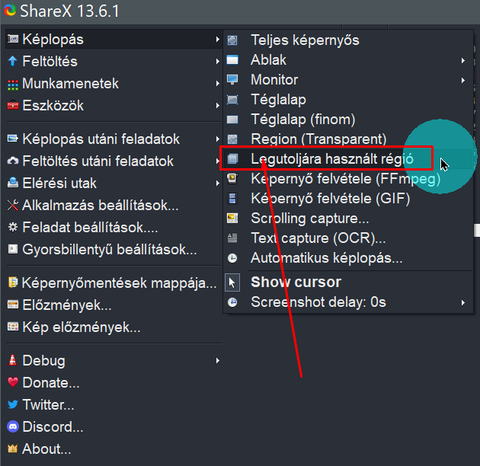The width and height of the screenshot is (480, 466).
Task: Toggle the Show cursor option
Action: point(348,282)
